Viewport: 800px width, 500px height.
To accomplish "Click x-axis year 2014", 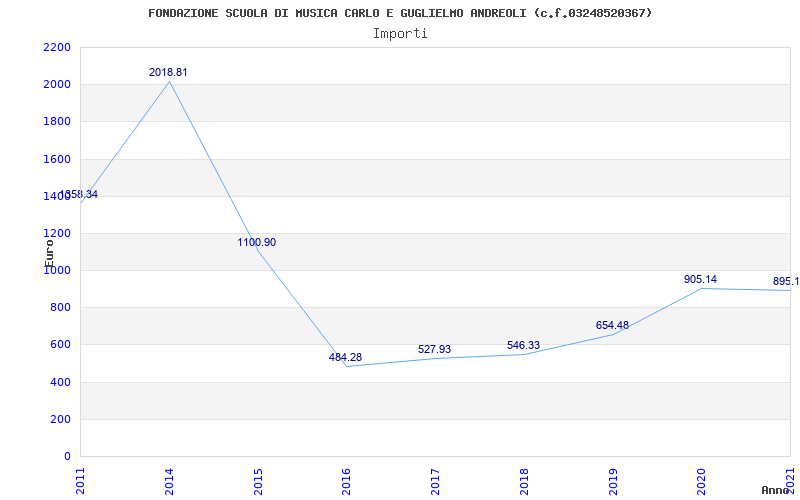I will pos(169,481).
